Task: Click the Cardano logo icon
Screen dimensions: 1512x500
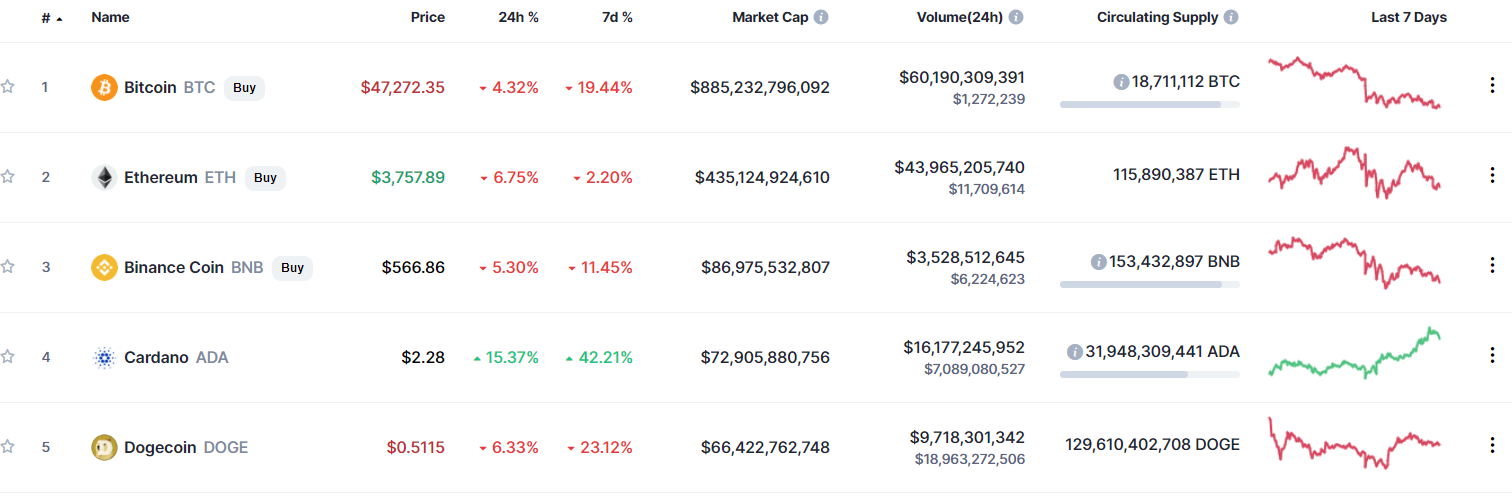Action: [104, 357]
